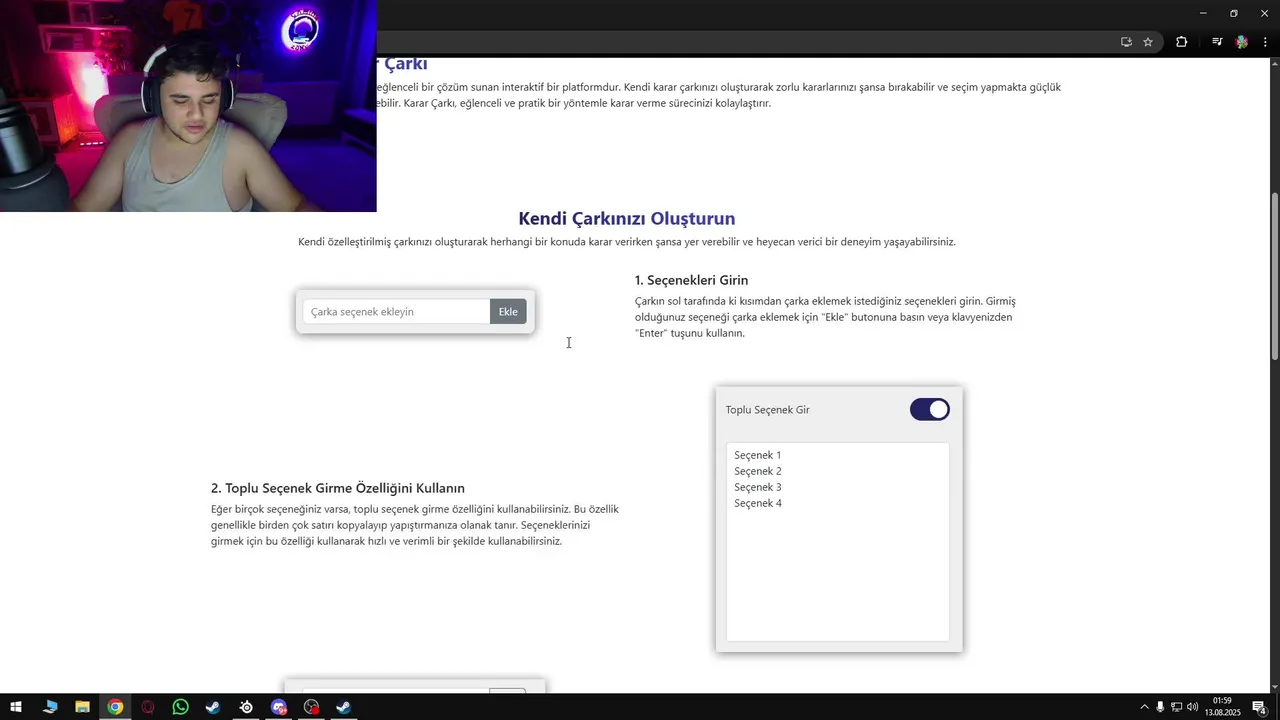Open the clock showing 01:59
1280x720 pixels.
(1222, 707)
